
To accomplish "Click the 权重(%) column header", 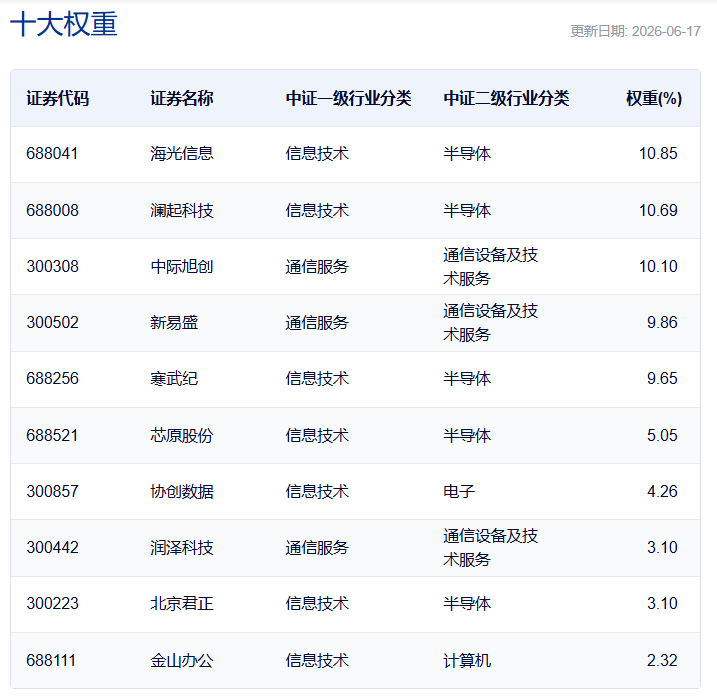I will [x=654, y=98].
